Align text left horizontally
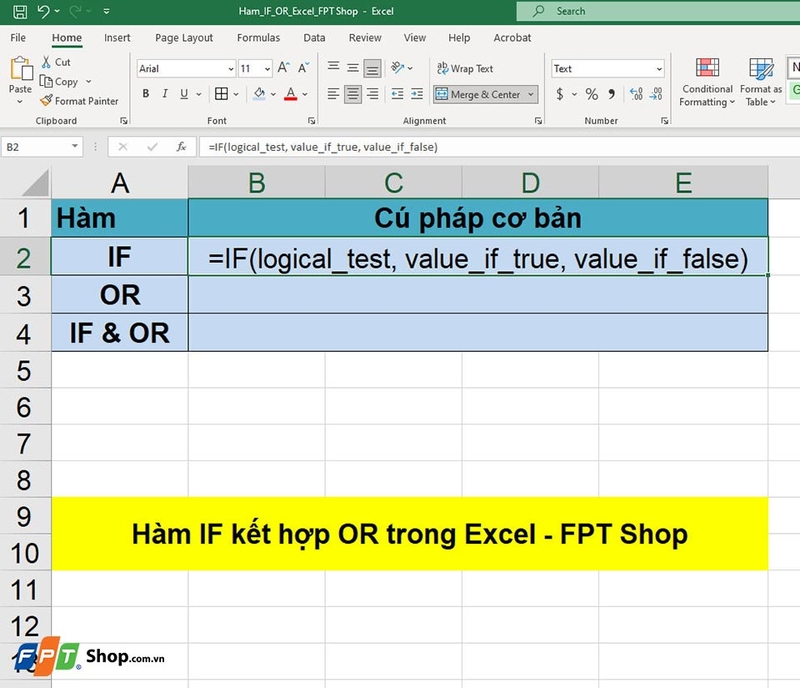800x688 pixels. 333,93
